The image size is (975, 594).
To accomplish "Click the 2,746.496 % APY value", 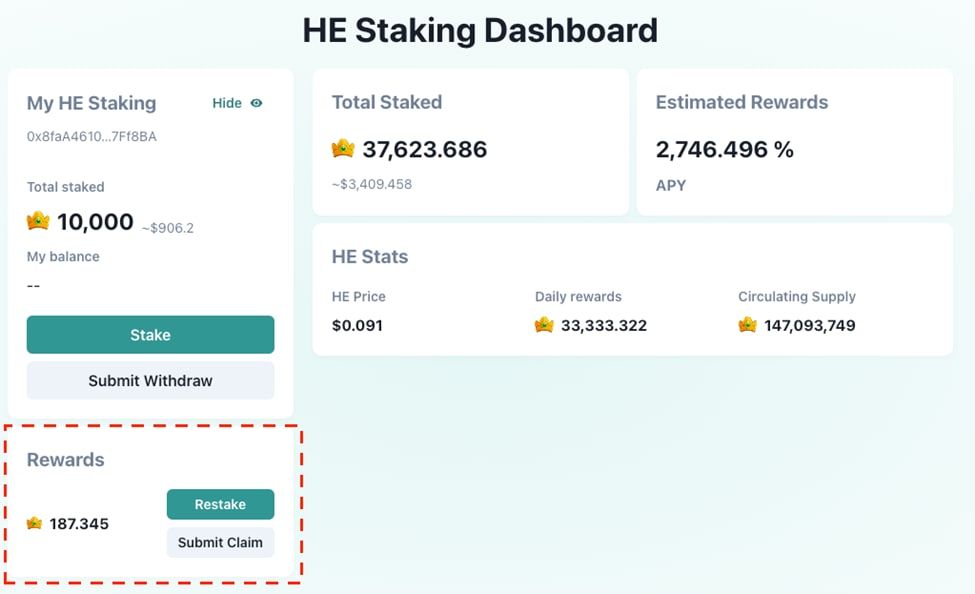I will tap(724, 150).
